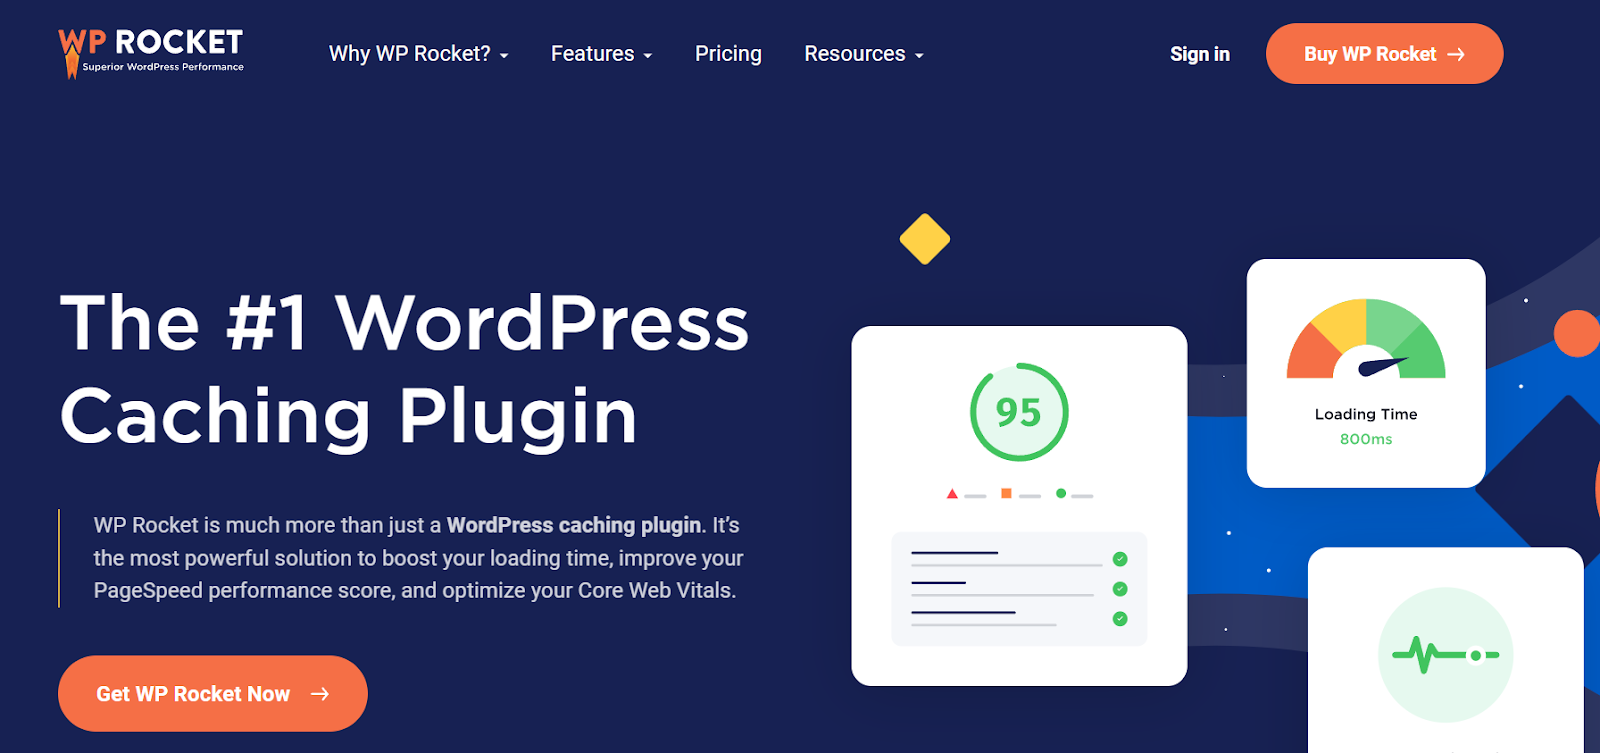Go to the Pricing page
Image resolution: width=1600 pixels, height=753 pixels.
pyautogui.click(x=728, y=54)
